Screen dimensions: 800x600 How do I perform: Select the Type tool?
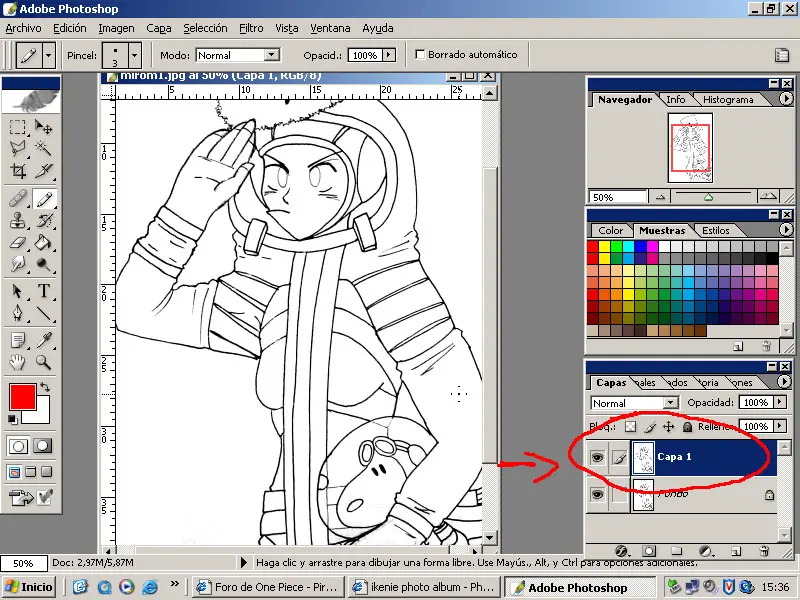click(x=44, y=291)
